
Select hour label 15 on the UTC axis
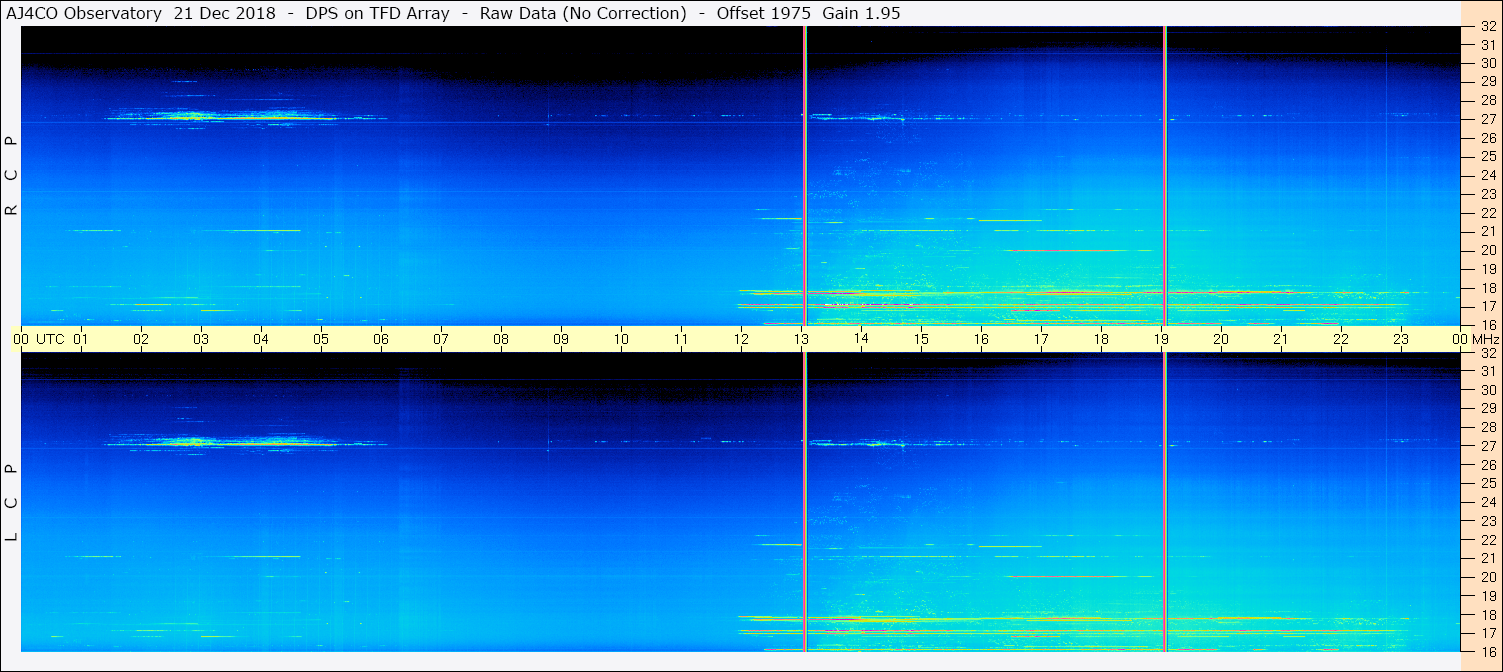921,339
